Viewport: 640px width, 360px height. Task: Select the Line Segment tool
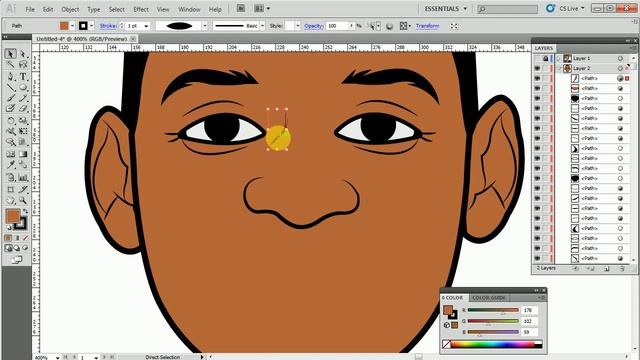click(11, 87)
